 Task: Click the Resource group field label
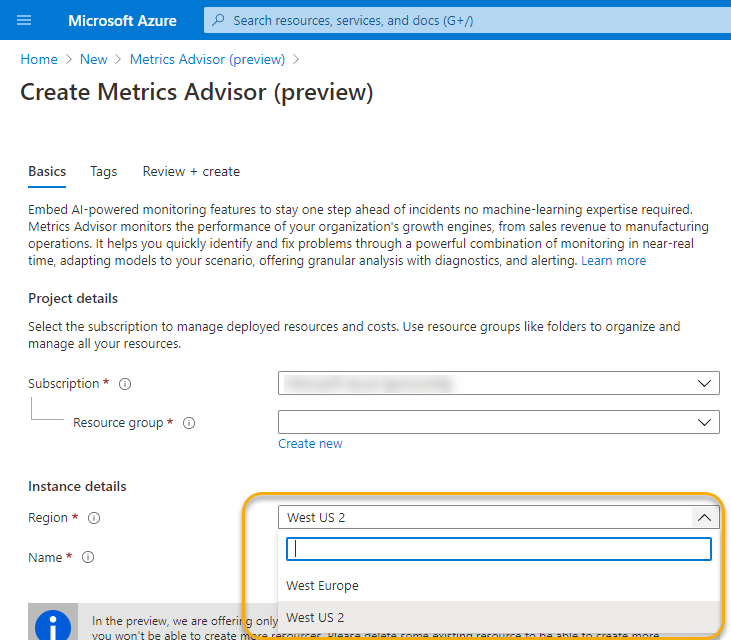[118, 423]
